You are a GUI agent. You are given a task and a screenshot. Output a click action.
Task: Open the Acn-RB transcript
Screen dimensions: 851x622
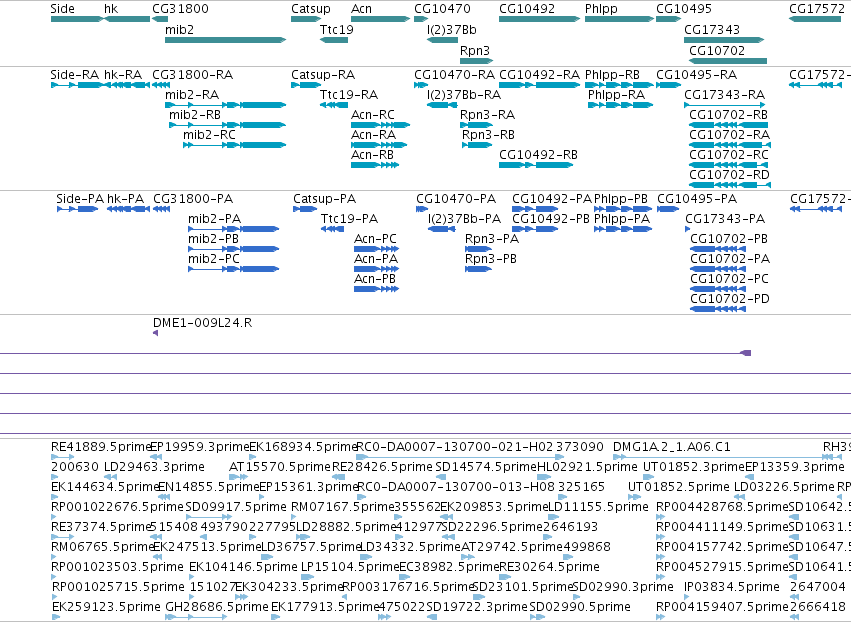pos(375,165)
